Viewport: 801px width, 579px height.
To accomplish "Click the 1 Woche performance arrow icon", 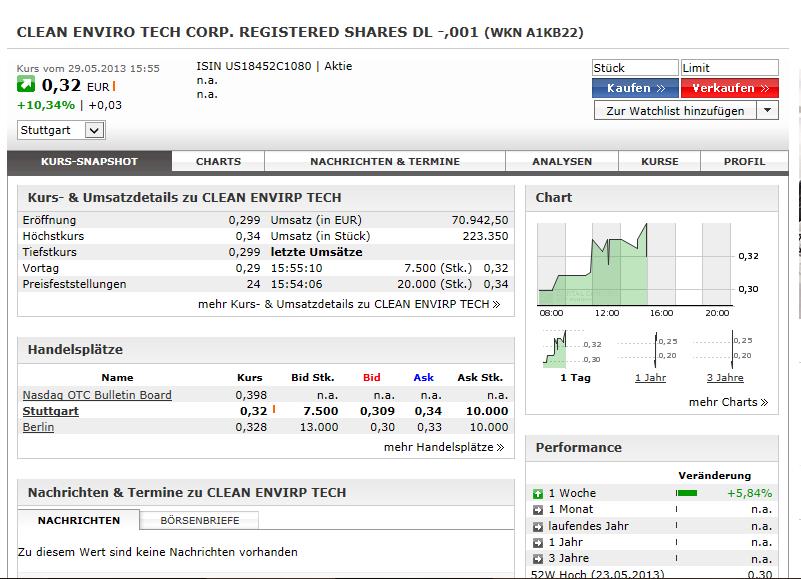I will point(538,493).
